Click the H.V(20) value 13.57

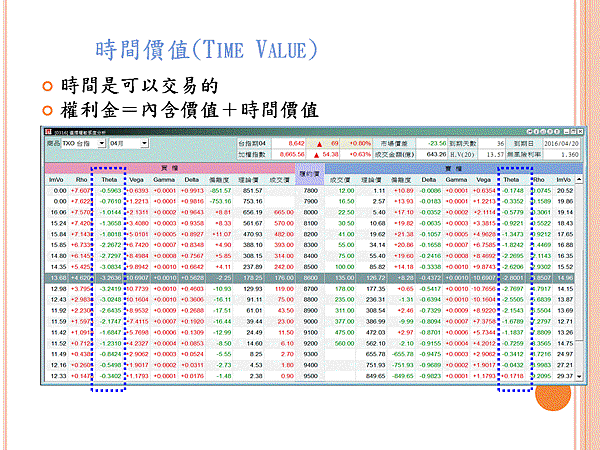tap(495, 155)
